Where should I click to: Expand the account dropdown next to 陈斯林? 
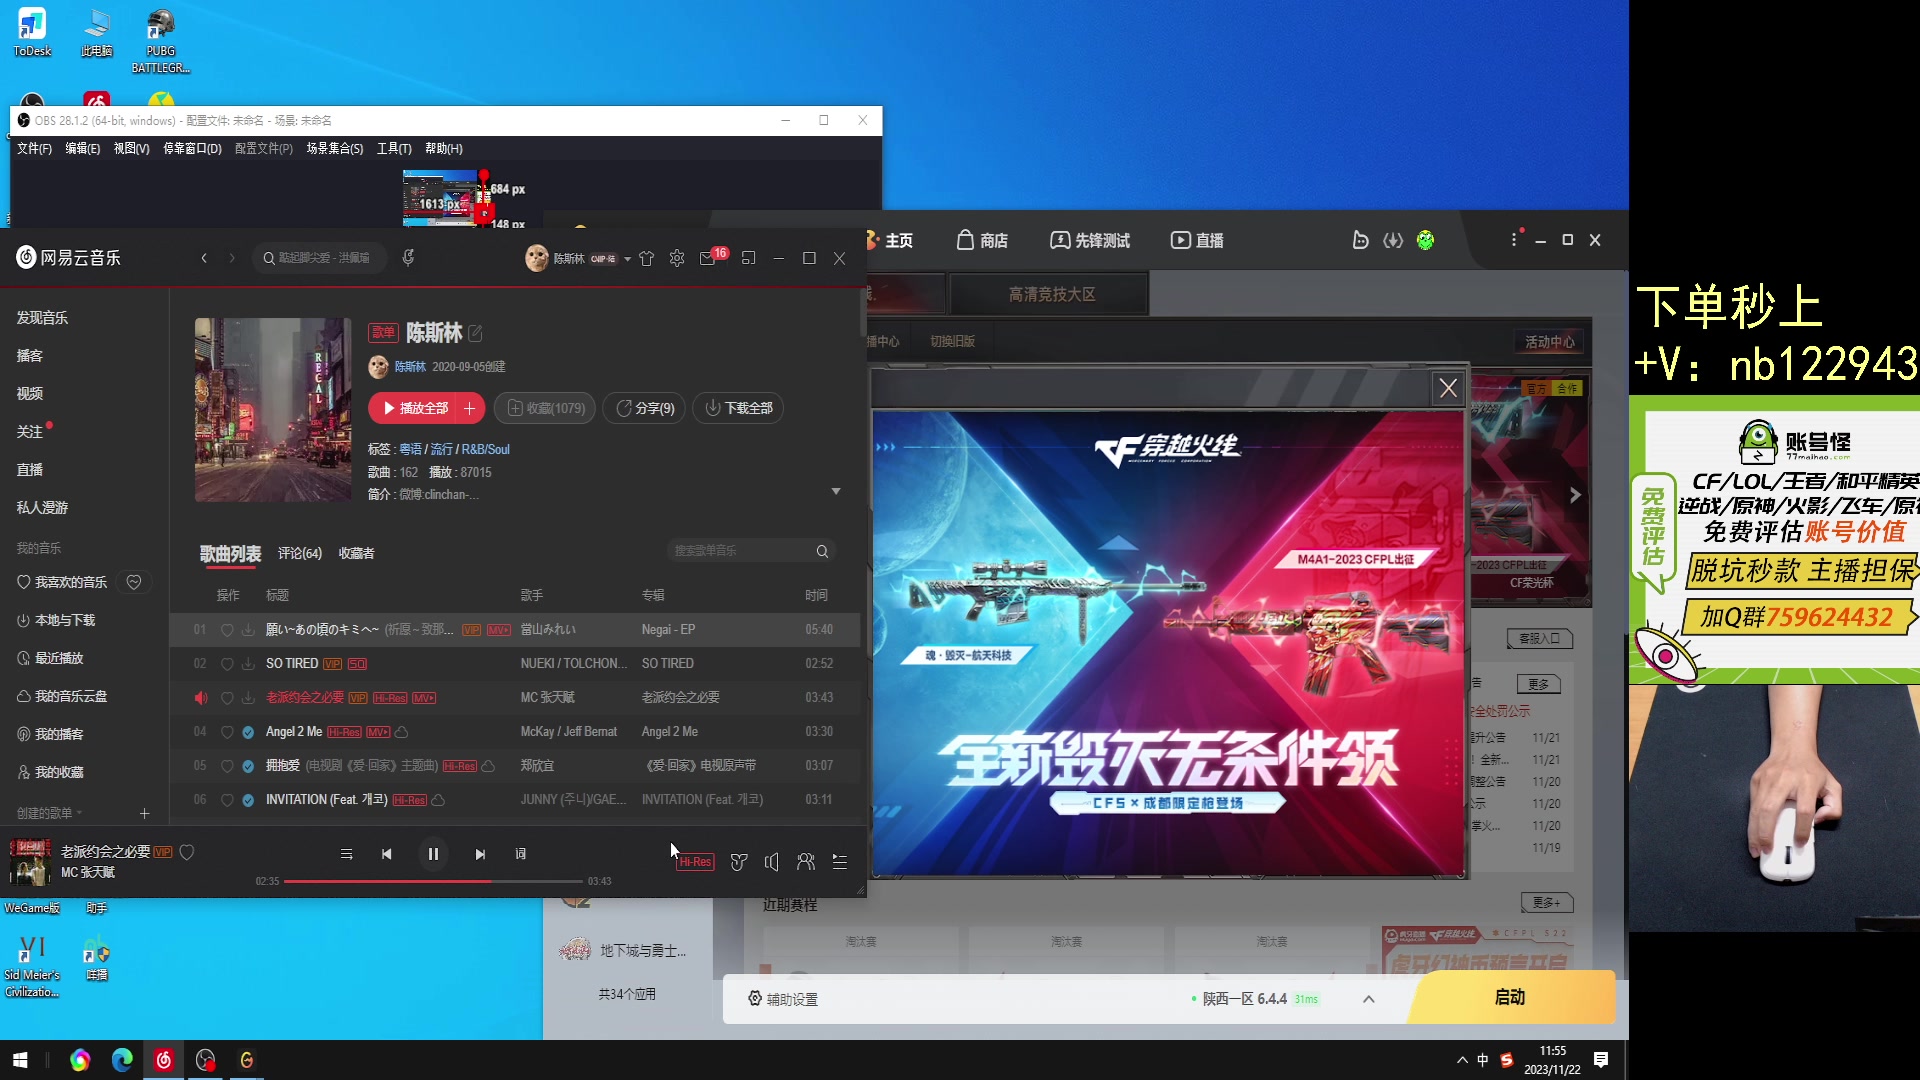(x=627, y=259)
